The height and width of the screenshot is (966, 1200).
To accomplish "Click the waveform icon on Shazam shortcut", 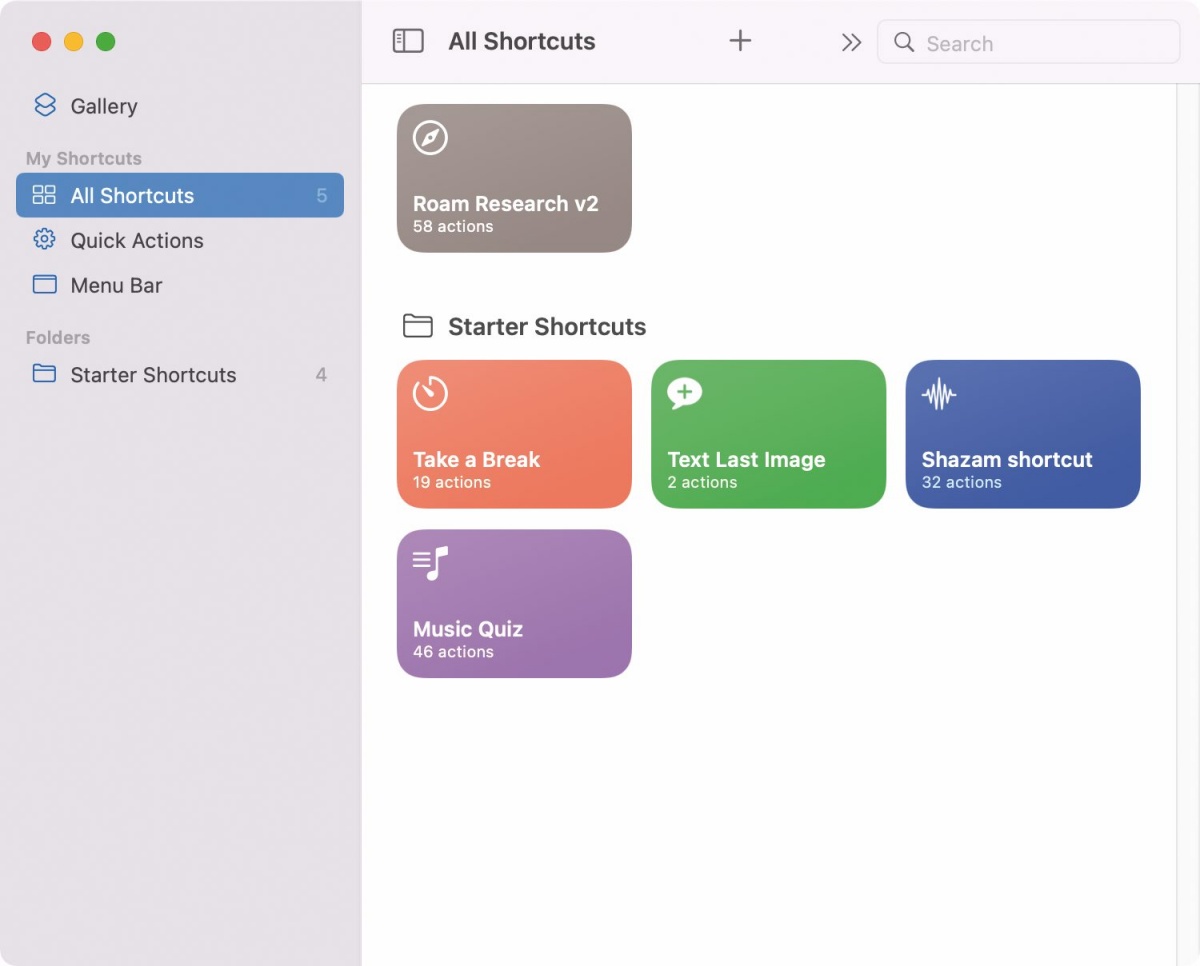I will [939, 395].
